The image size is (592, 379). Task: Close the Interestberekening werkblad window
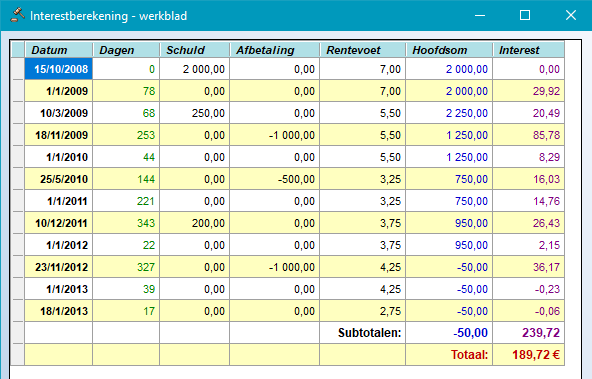pyautogui.click(x=570, y=15)
